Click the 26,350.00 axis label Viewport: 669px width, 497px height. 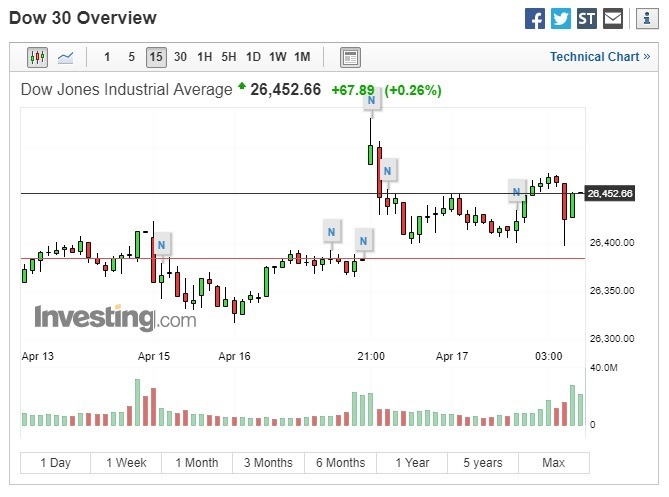click(x=612, y=291)
